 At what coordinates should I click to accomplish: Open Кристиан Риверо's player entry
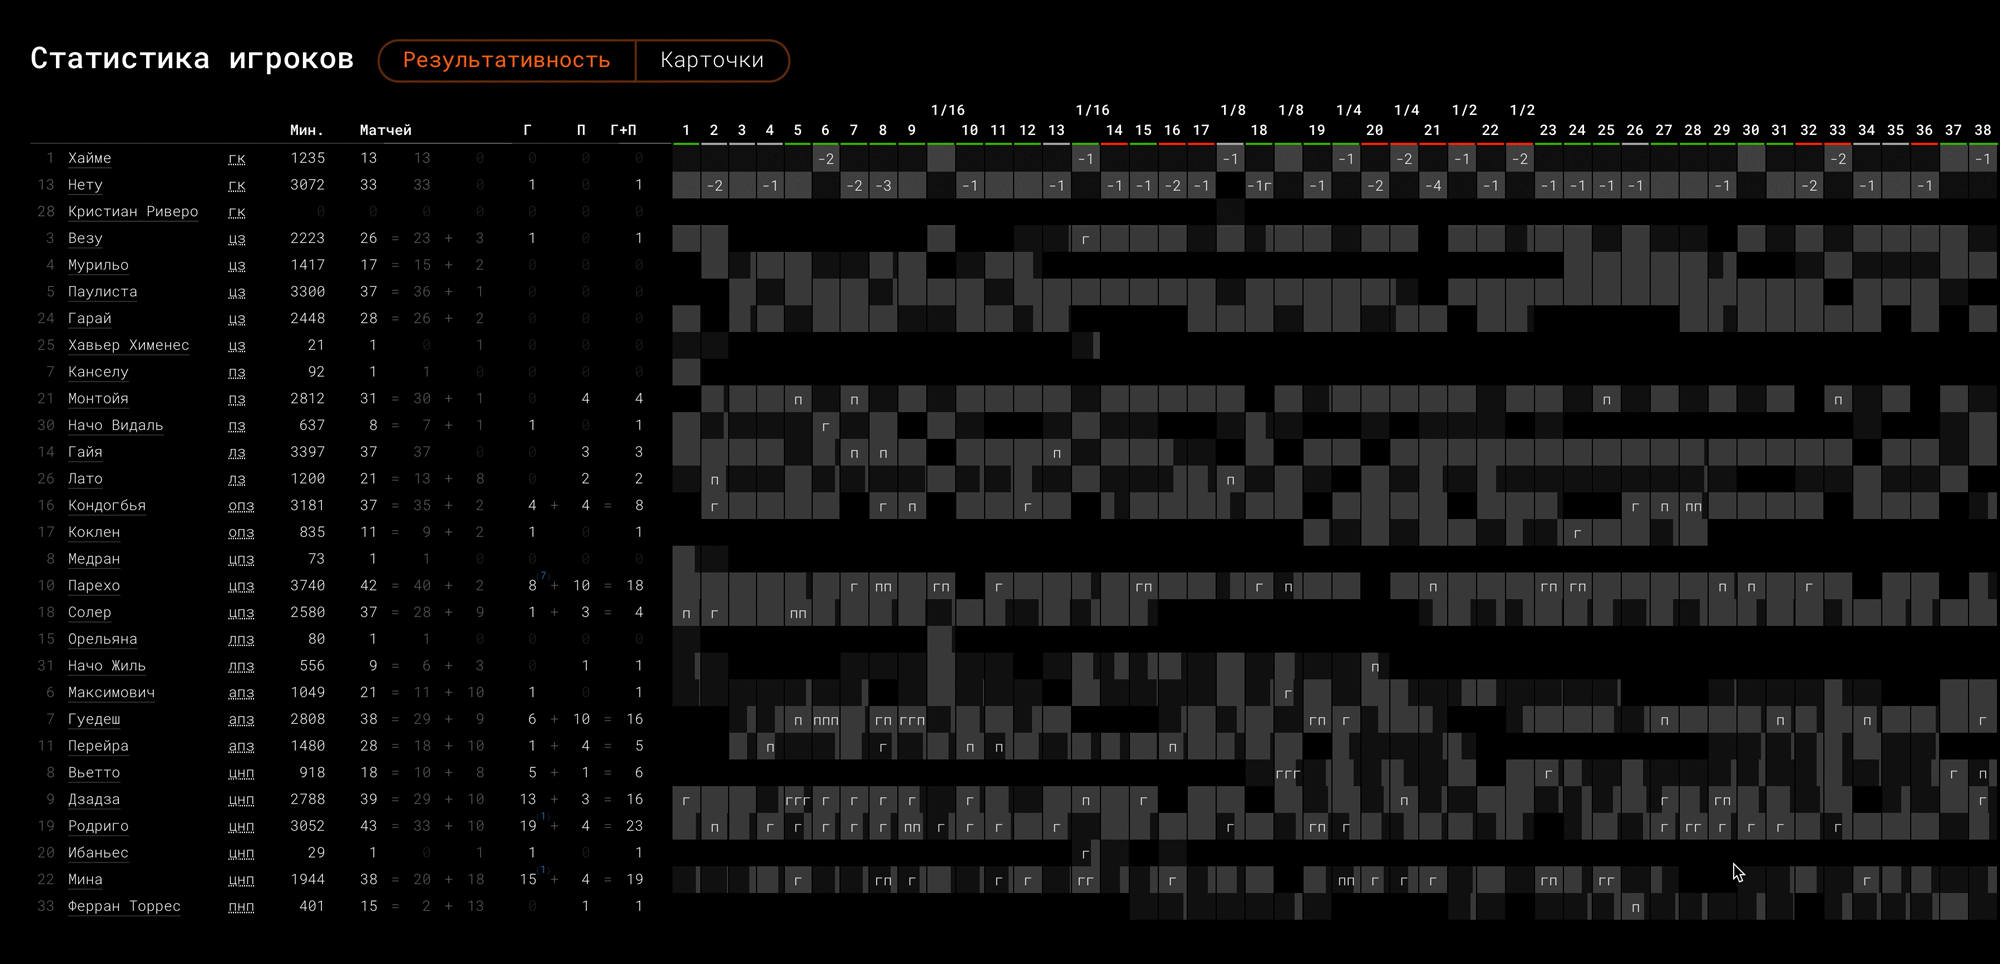(132, 212)
